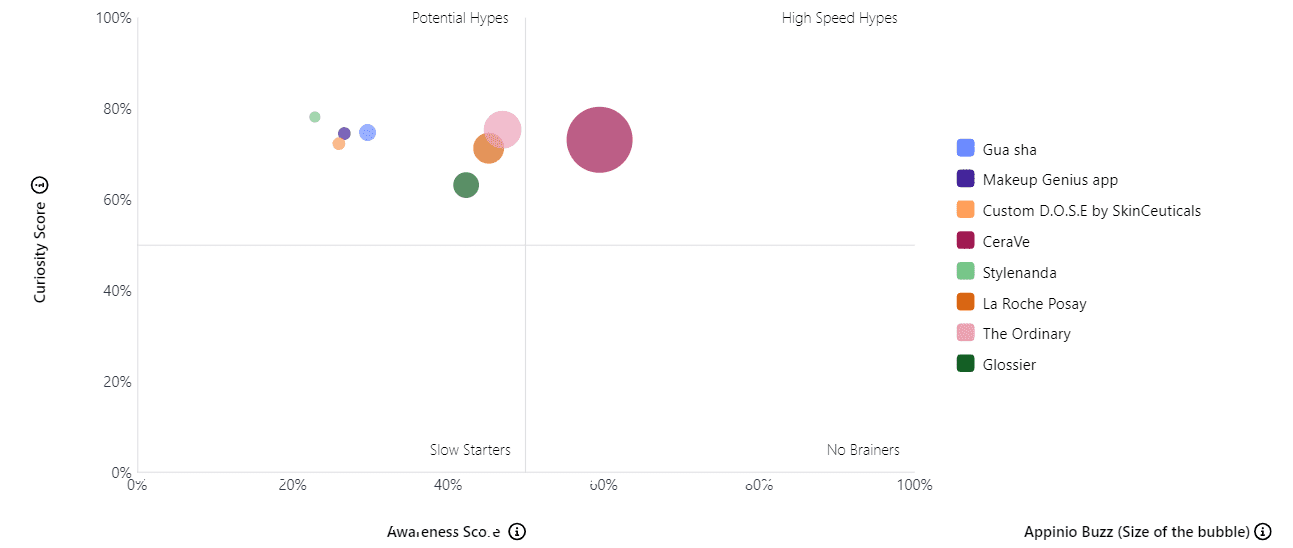Image resolution: width=1293 pixels, height=548 pixels.
Task: Select the Stylenanda legend label
Action: pos(1020,273)
